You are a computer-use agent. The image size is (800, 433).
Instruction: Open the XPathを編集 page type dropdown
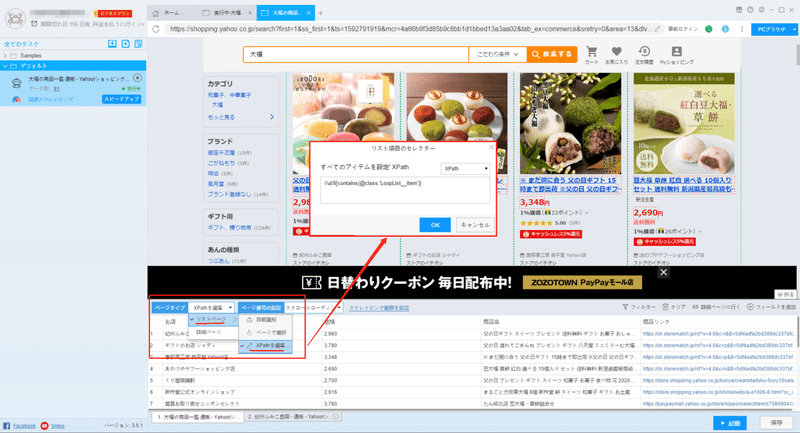212,308
